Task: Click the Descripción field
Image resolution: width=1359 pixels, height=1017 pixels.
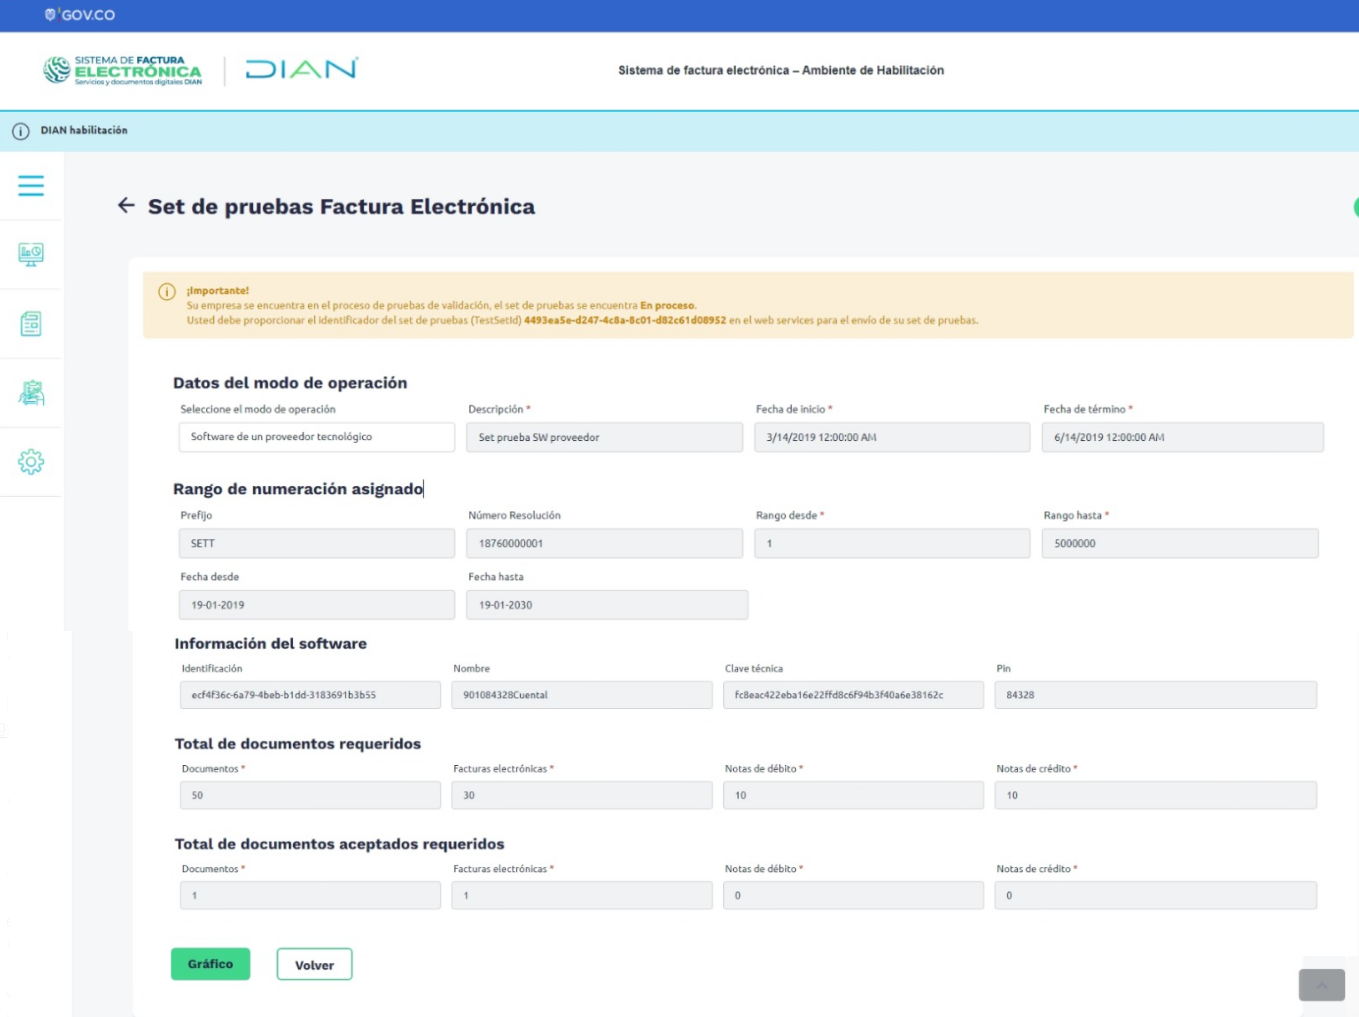Action: pyautogui.click(x=604, y=437)
